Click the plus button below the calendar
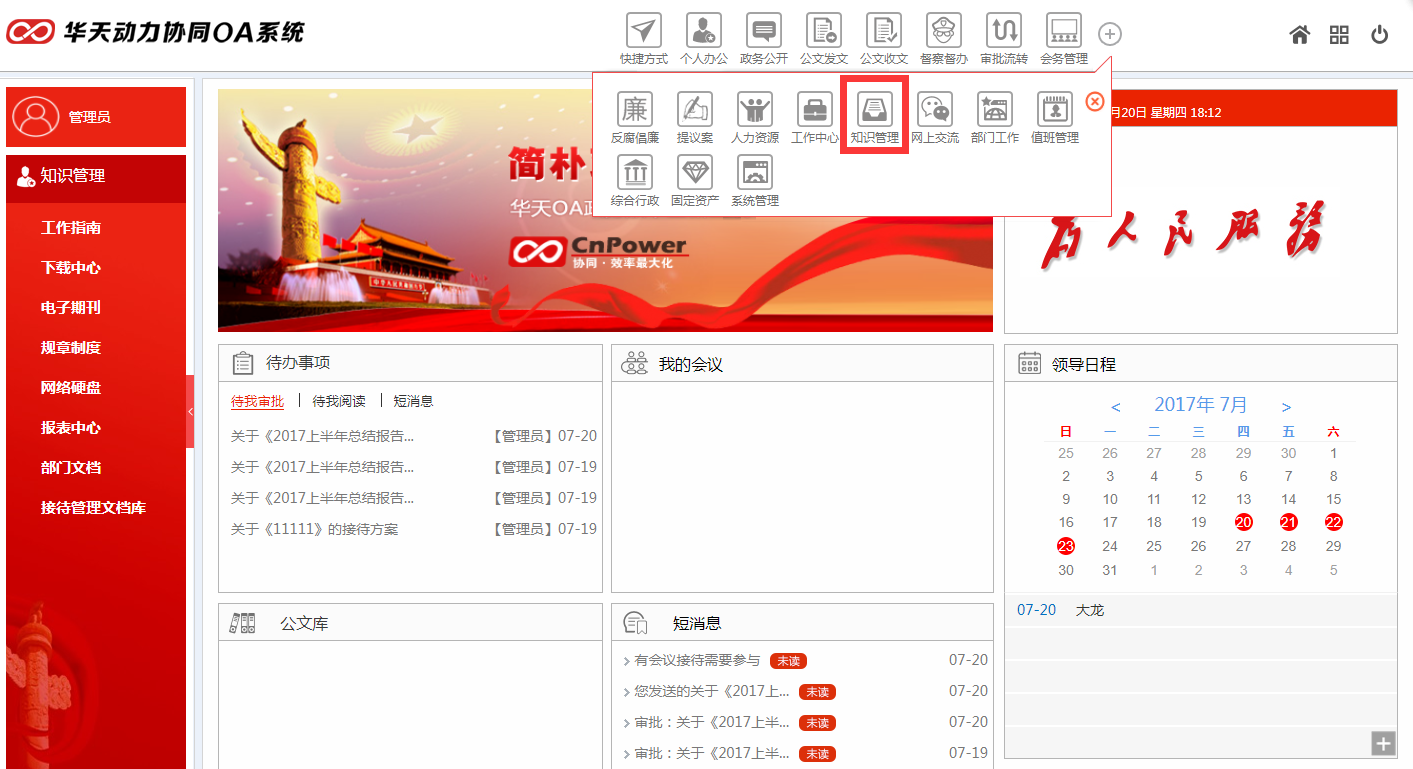This screenshot has width=1413, height=769. click(1382, 744)
